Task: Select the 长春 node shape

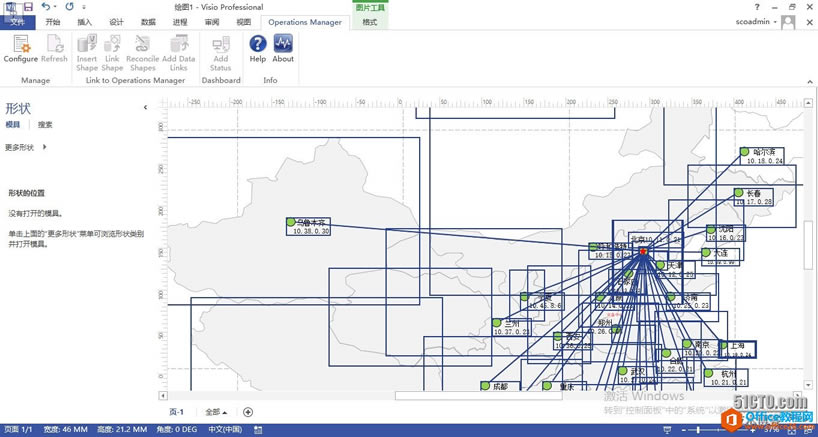Action: point(753,197)
